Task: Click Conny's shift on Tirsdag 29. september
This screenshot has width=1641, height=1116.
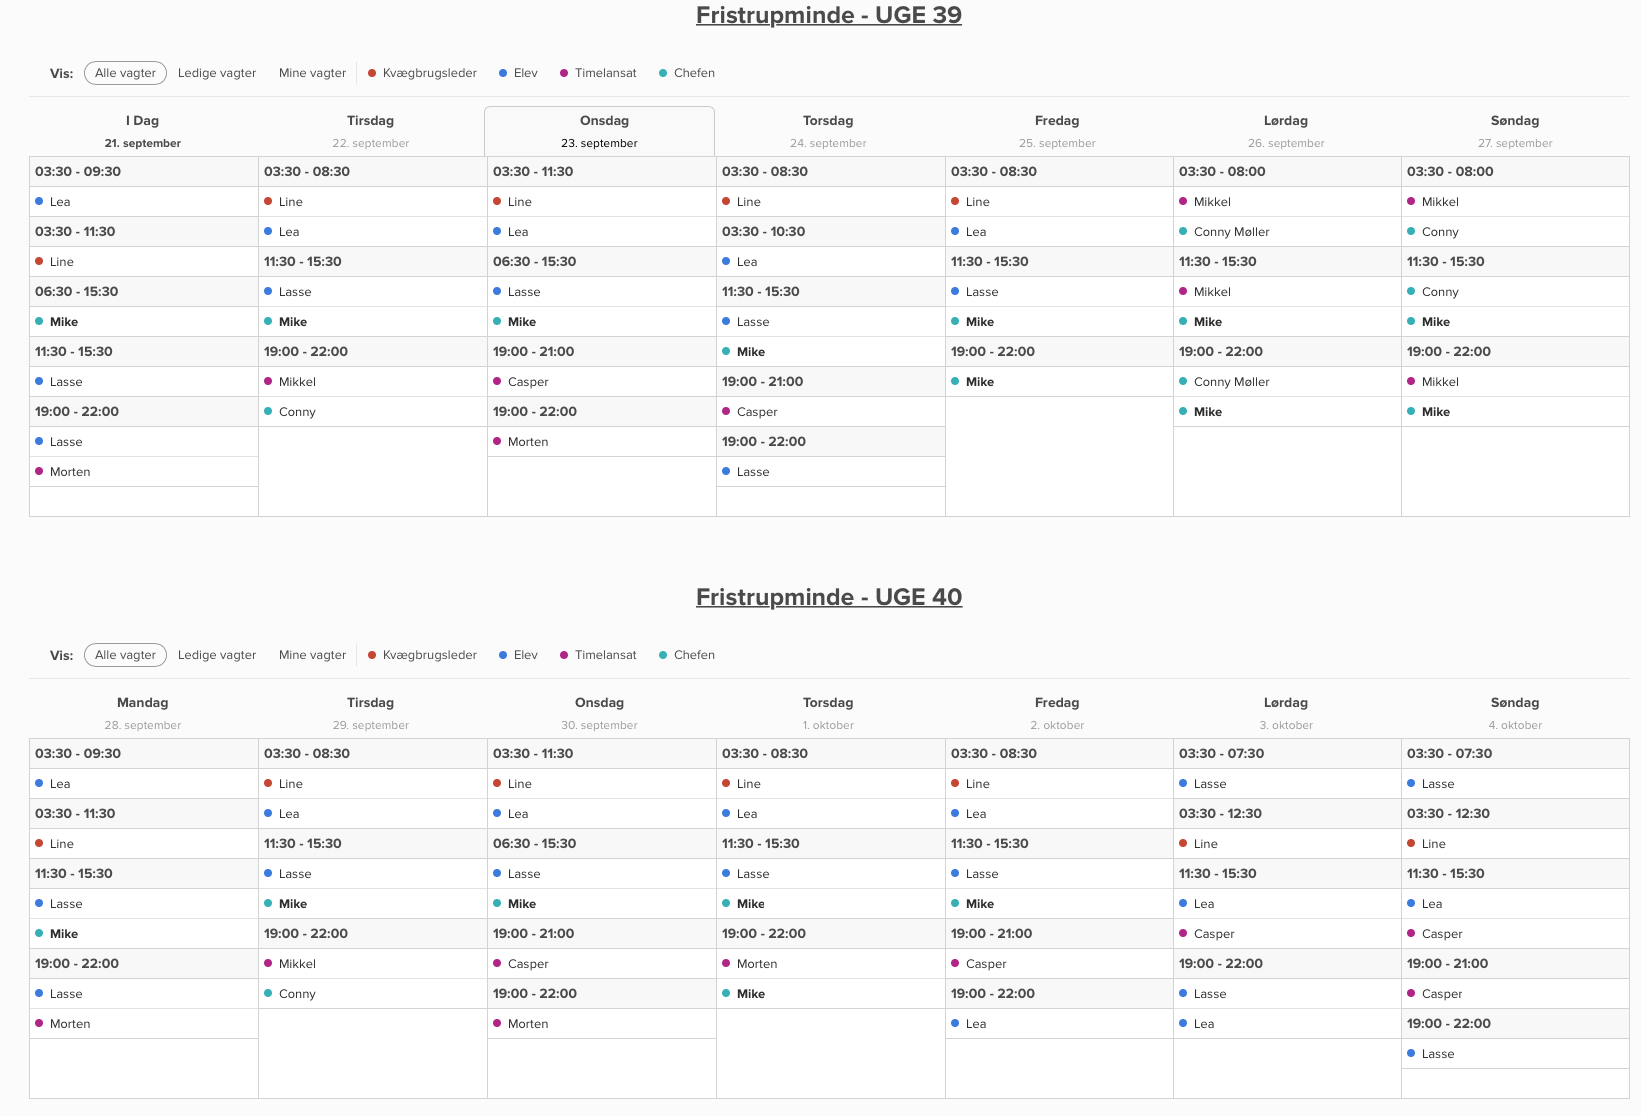Action: (297, 994)
